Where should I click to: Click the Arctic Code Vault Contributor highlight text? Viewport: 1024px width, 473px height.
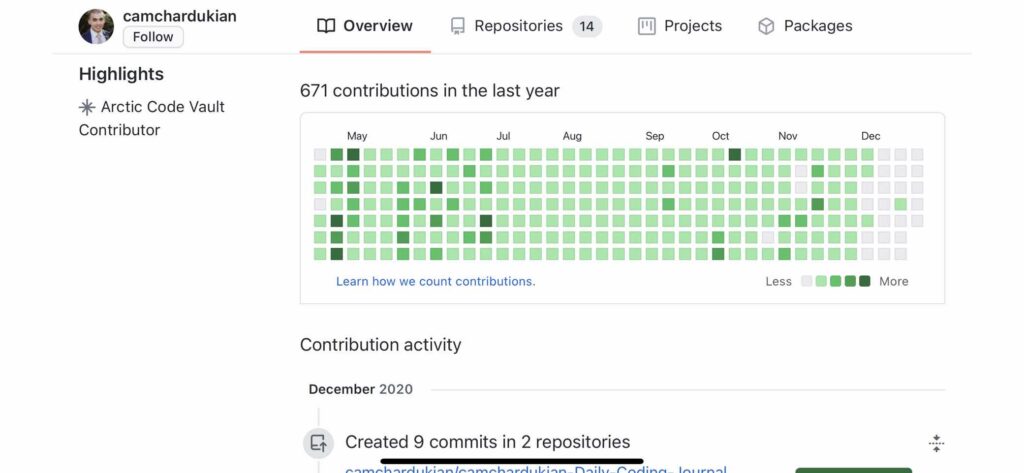click(x=152, y=118)
